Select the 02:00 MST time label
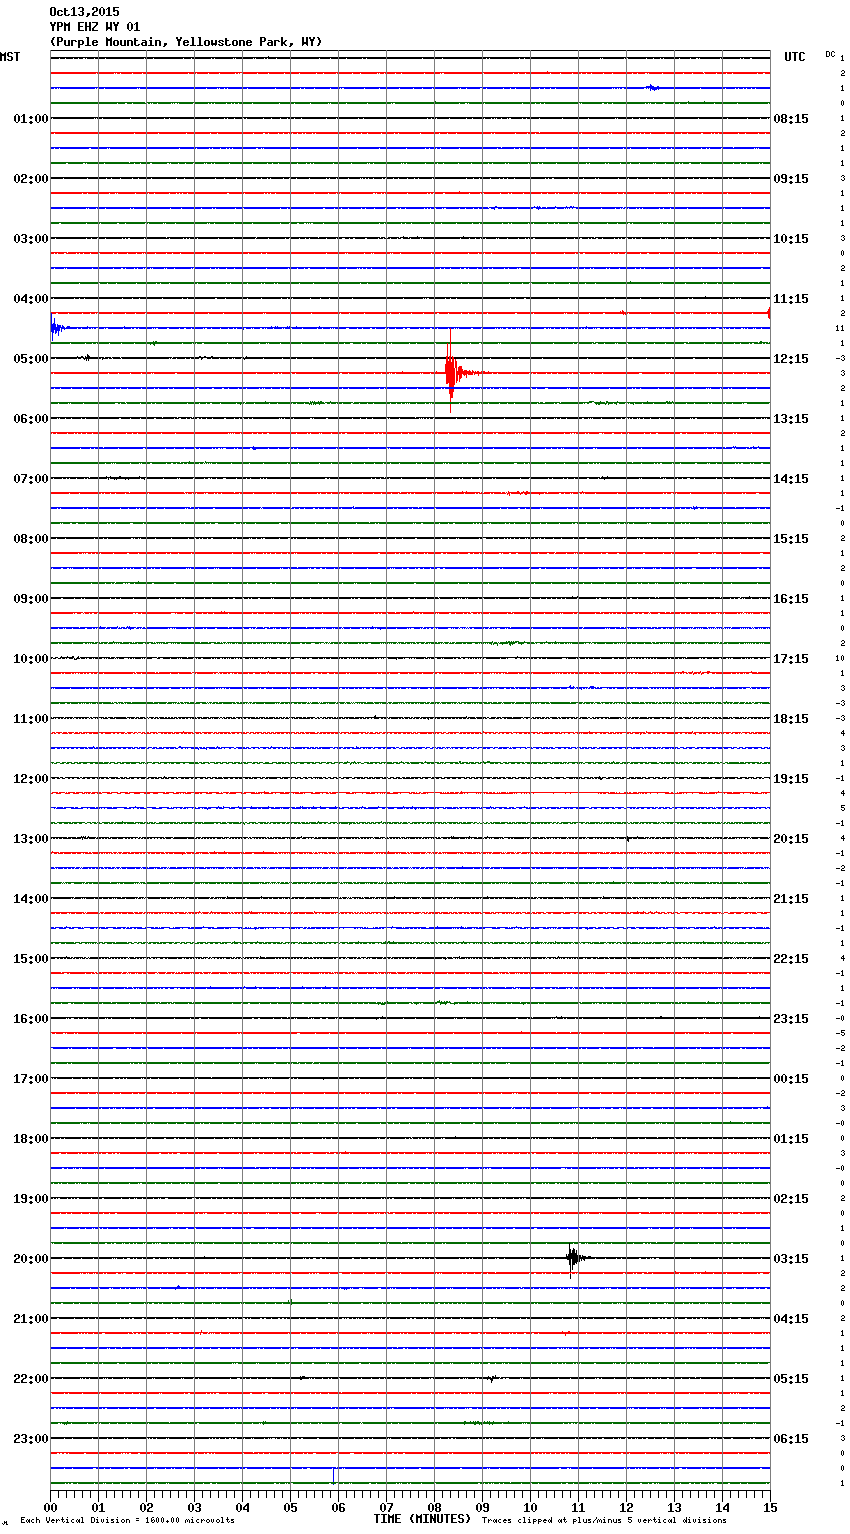 tap(31, 179)
